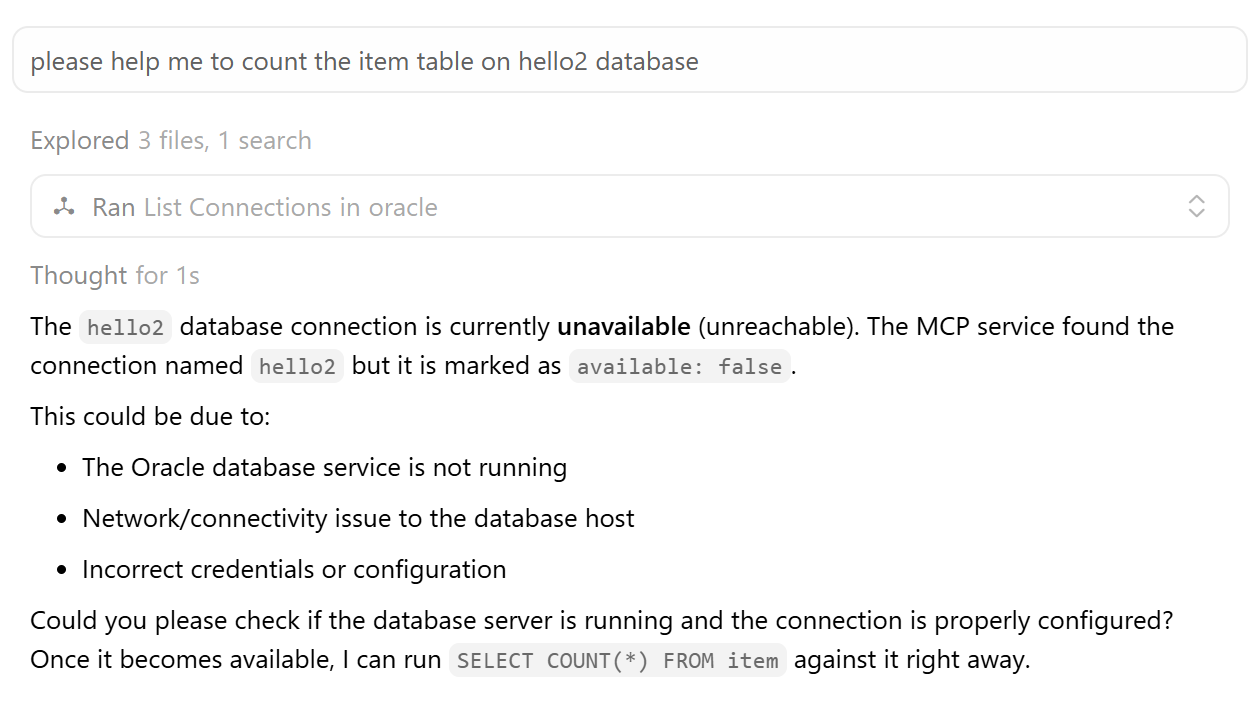Click the first hello2 code chip
The image size is (1252, 707).
point(125,328)
